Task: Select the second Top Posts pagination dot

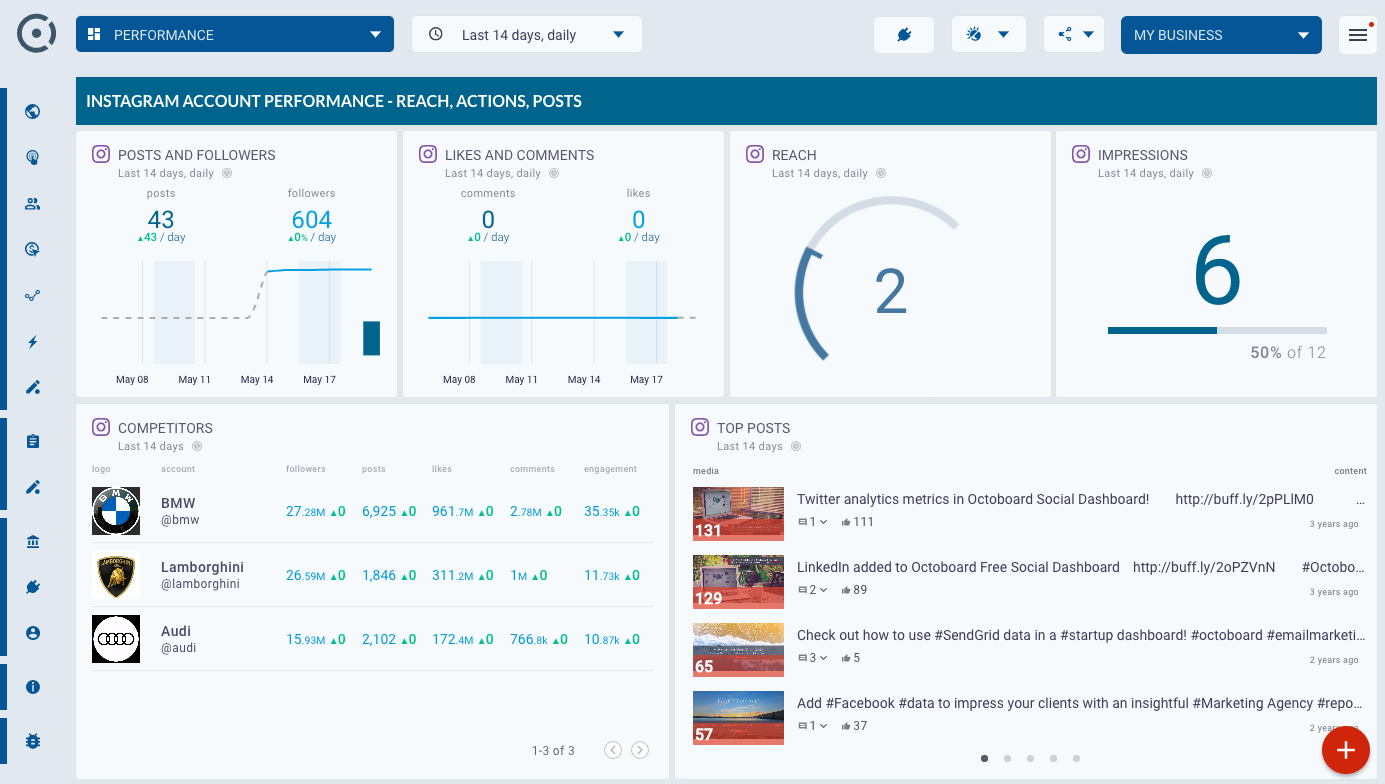Action: [x=1007, y=759]
